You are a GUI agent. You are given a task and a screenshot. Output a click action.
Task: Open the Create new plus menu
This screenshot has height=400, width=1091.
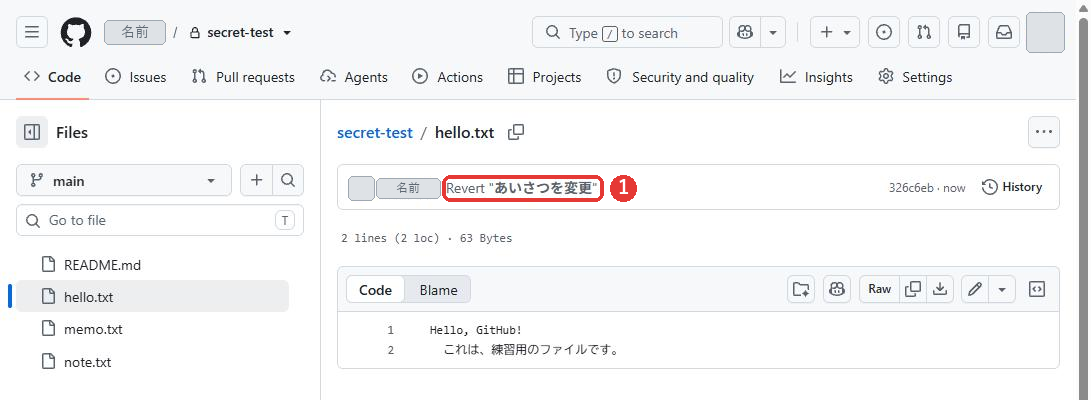coord(835,33)
